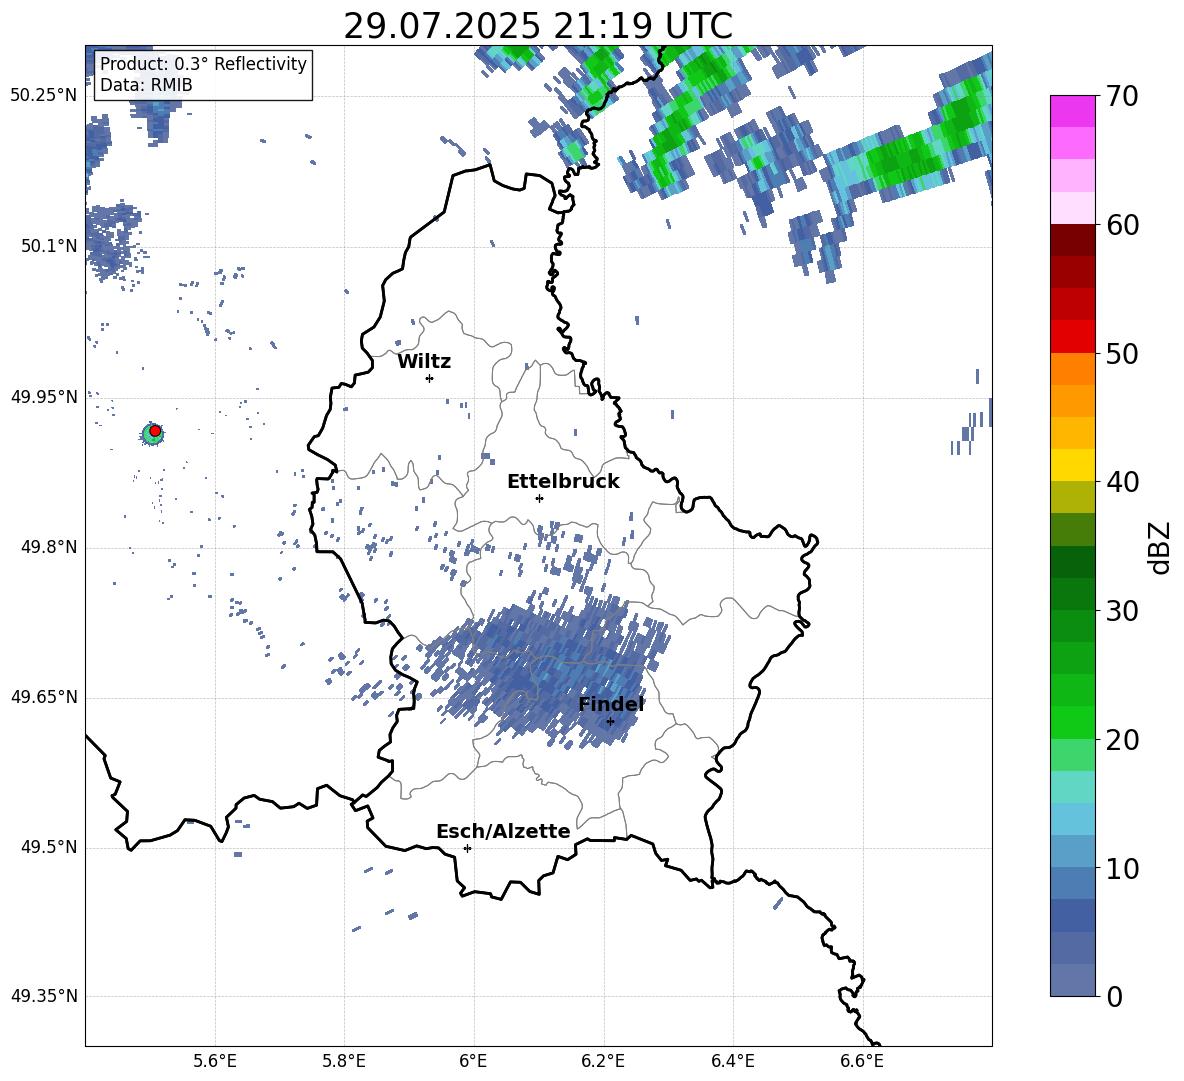Click the 0 colorbar tick label
Image resolution: width=1184 pixels, height=1081 pixels.
(x=1115, y=996)
